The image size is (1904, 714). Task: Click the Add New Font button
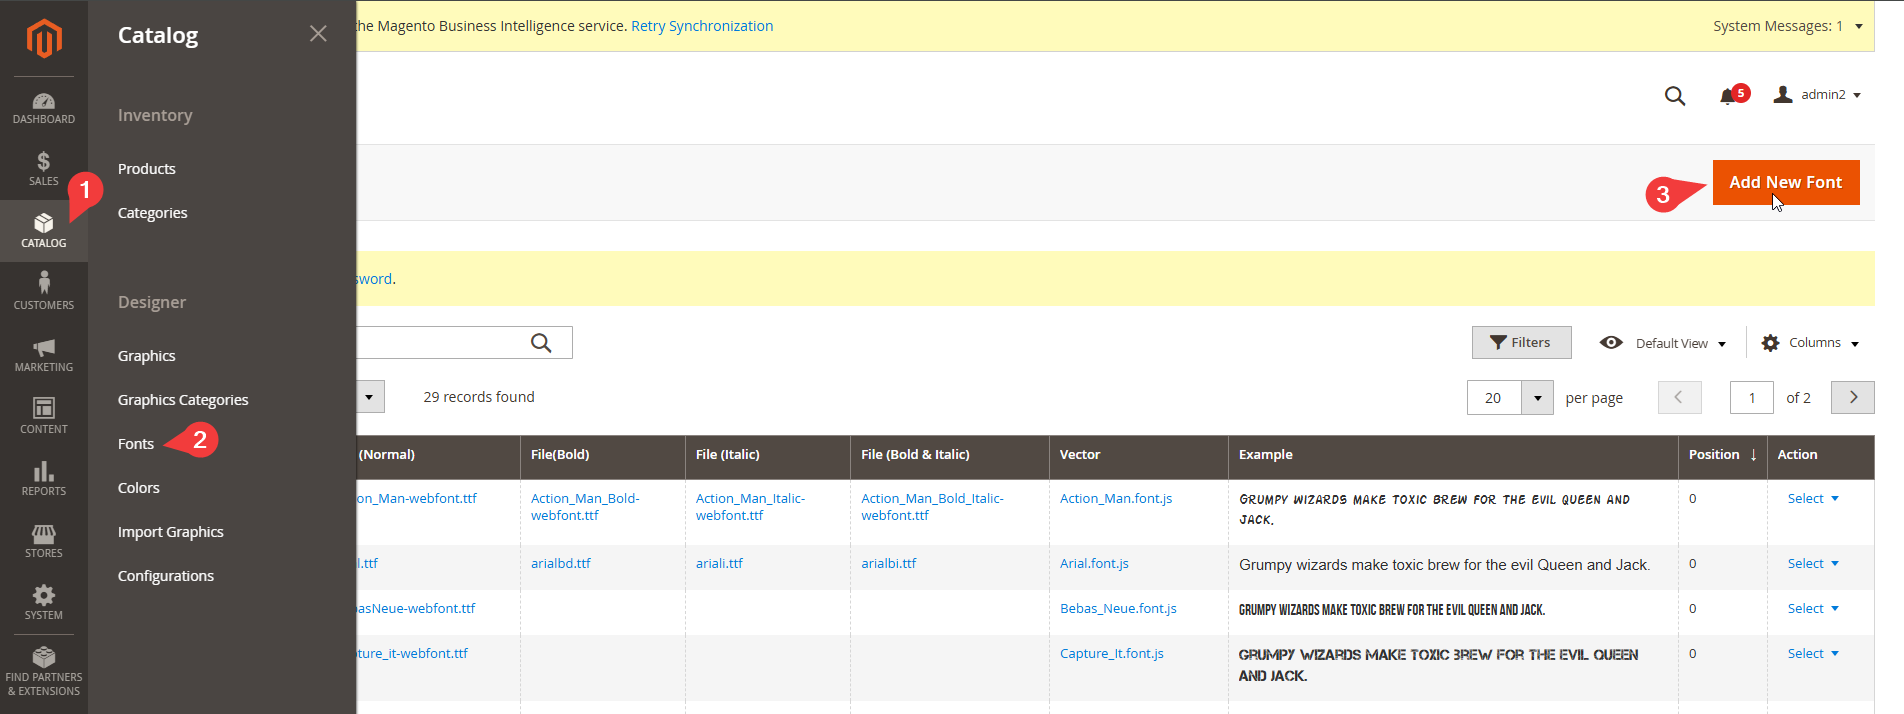(x=1785, y=182)
